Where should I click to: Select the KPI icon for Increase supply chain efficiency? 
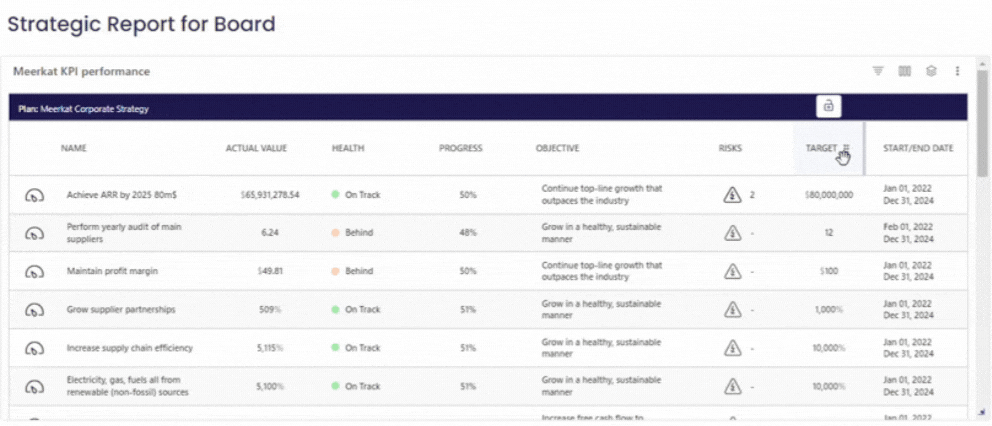point(34,348)
